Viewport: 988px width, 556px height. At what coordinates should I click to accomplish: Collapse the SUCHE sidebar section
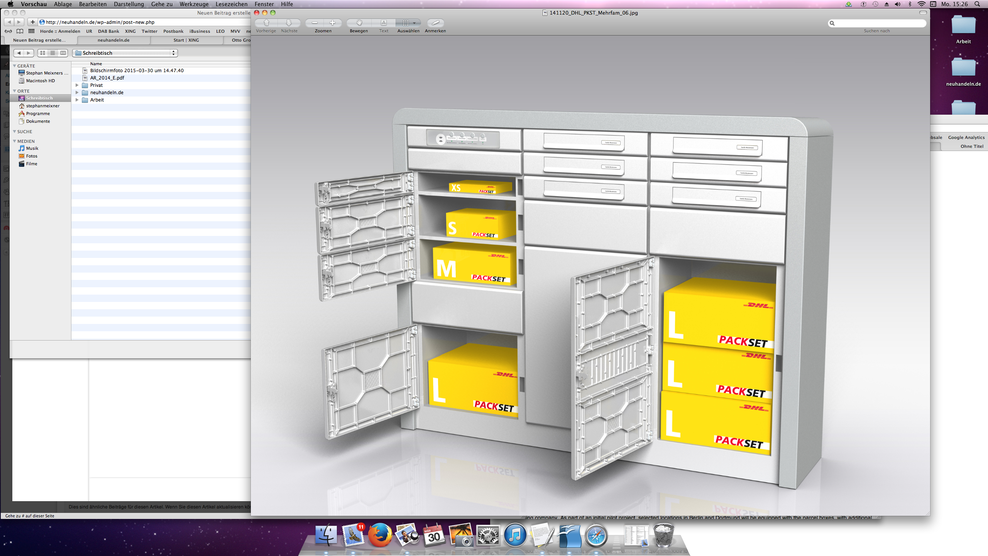pyautogui.click(x=14, y=132)
